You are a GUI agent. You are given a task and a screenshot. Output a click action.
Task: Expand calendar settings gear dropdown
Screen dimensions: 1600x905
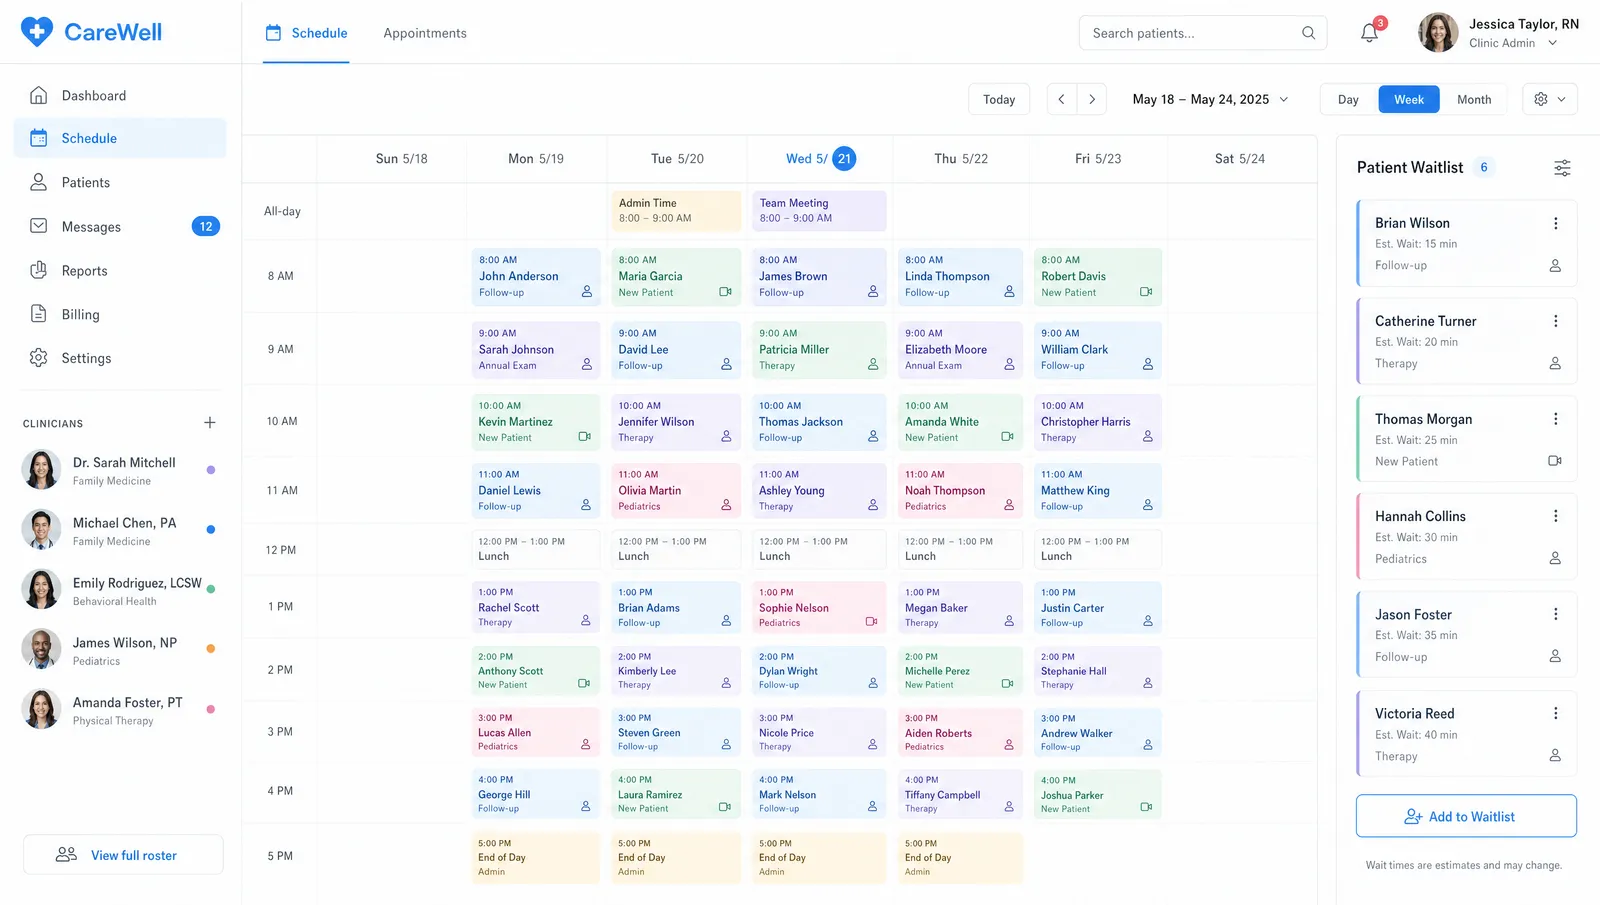(x=1550, y=99)
